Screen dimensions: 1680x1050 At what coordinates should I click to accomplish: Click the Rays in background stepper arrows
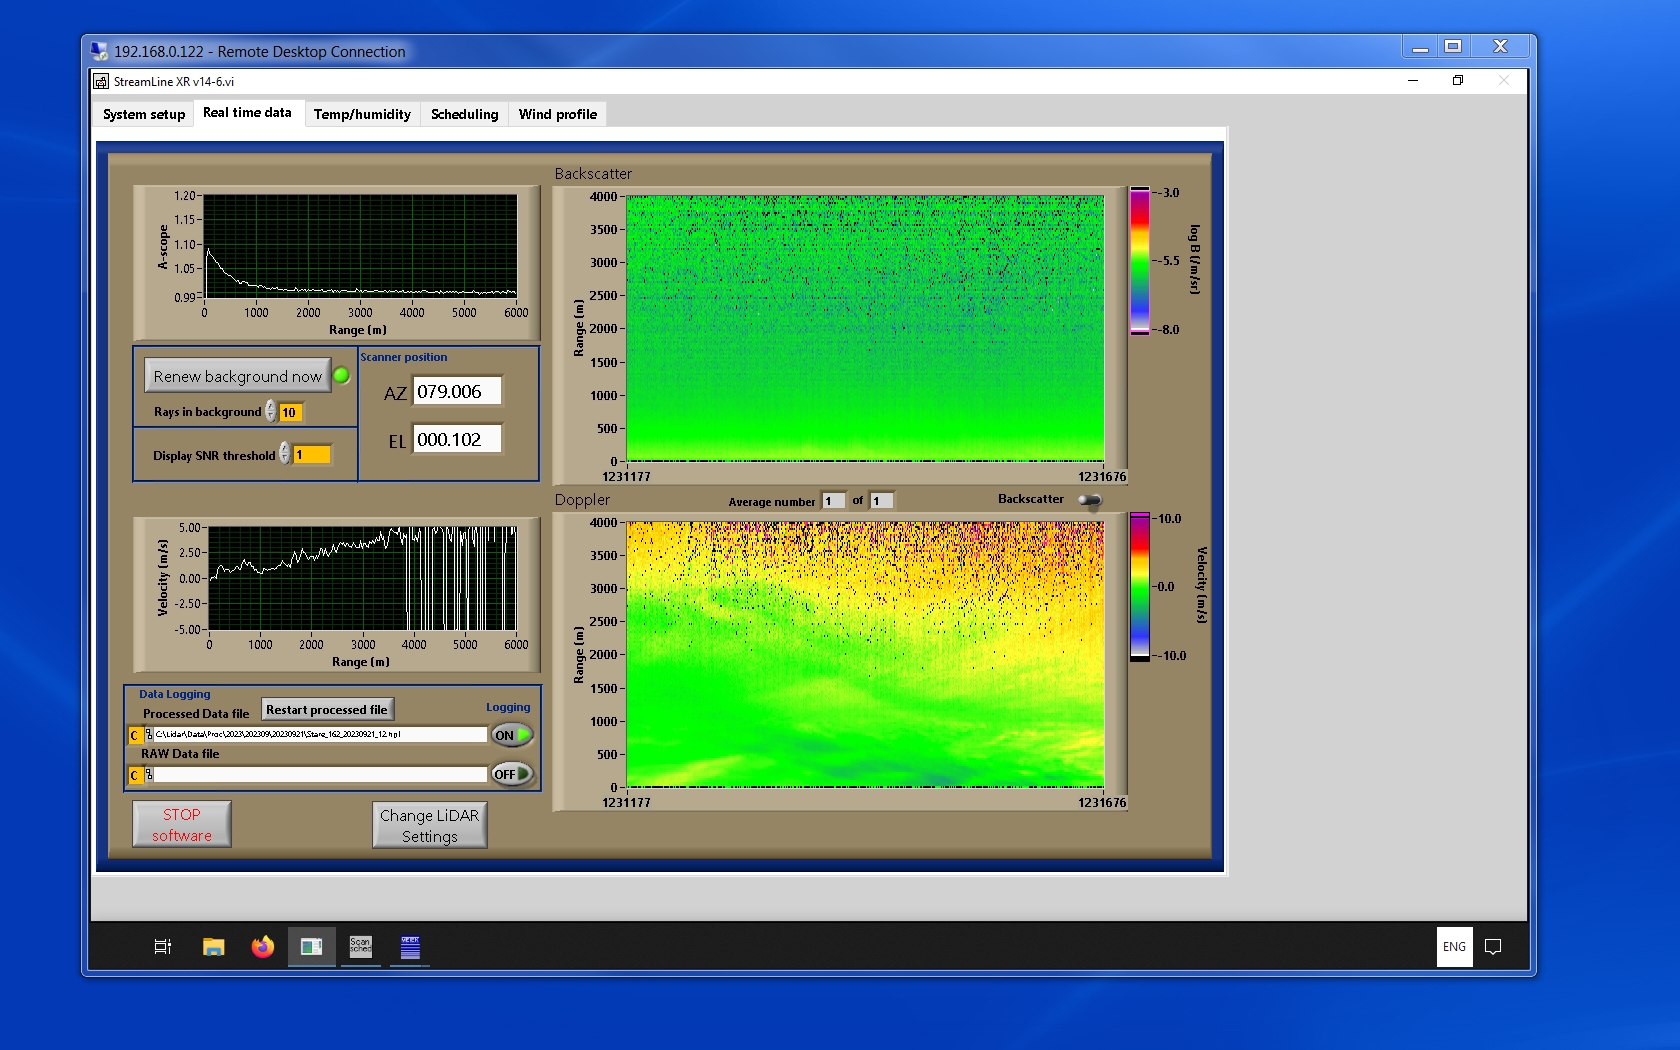click(x=271, y=412)
